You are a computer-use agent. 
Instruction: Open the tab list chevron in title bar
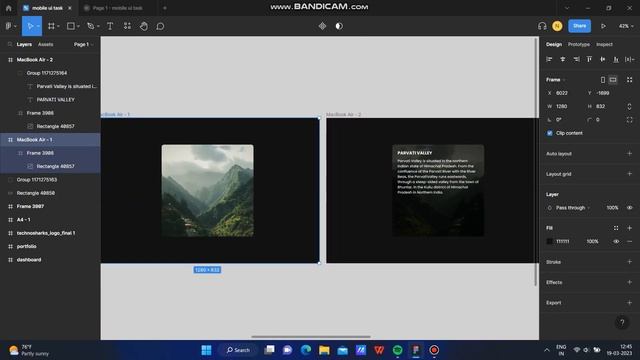coord(567,8)
